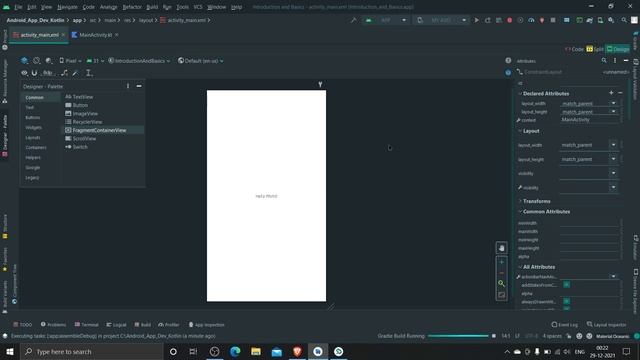Expand the Transforms section
This screenshot has height=360, width=640.
click(x=520, y=201)
